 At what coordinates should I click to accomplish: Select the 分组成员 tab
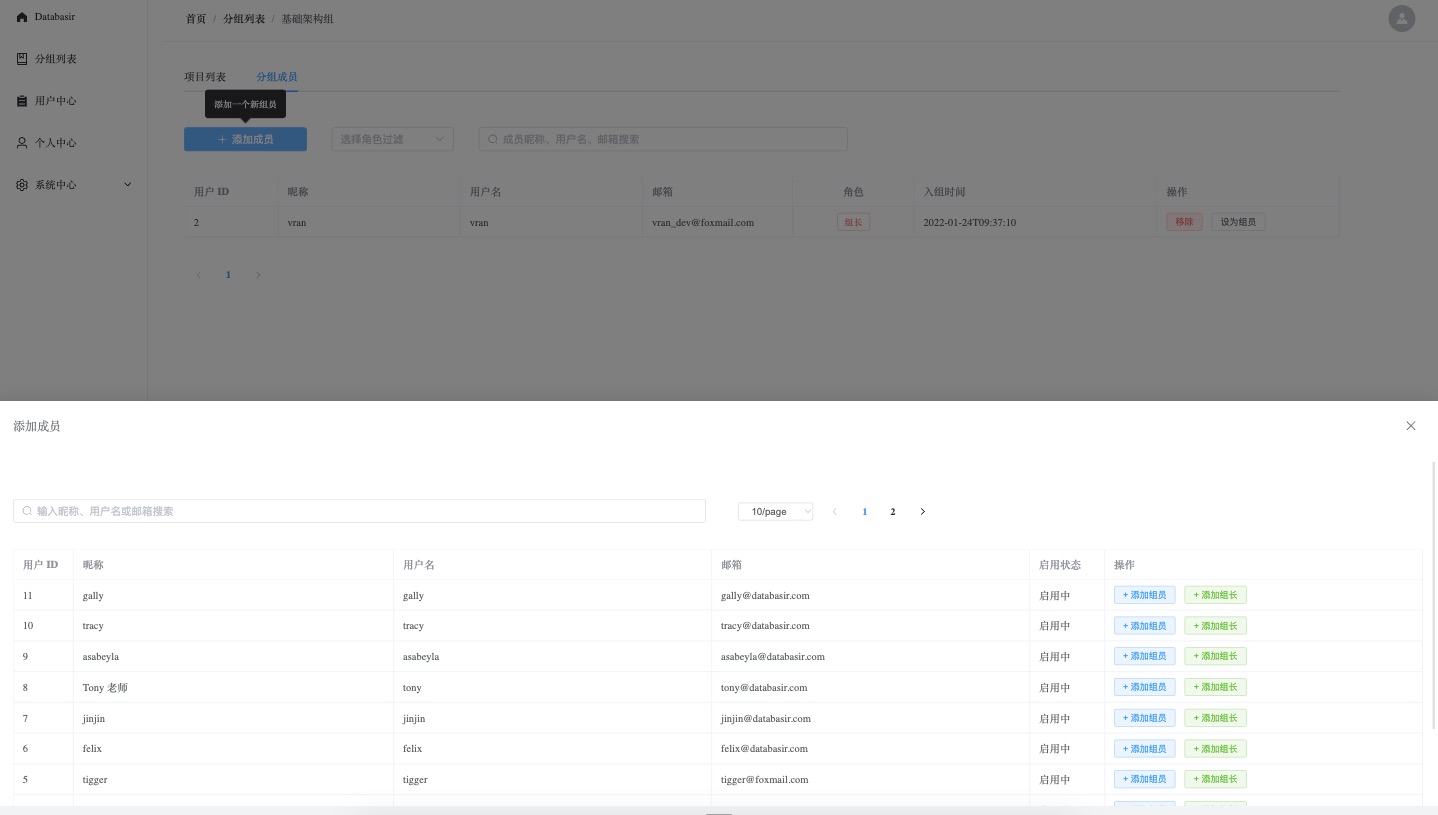tap(276, 77)
